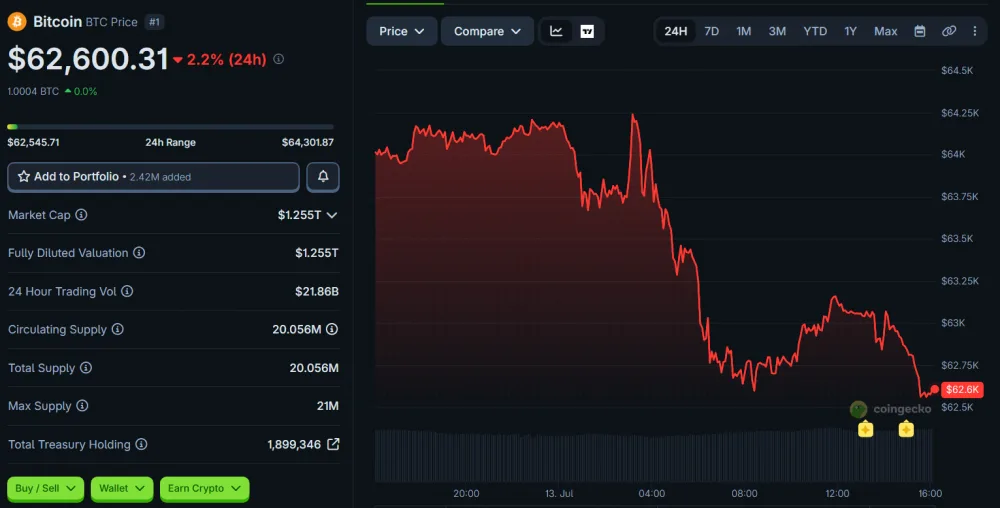Screen dimensions: 1000x508
Task: Click the $64,301.87 24h high value
Action: (x=307, y=142)
